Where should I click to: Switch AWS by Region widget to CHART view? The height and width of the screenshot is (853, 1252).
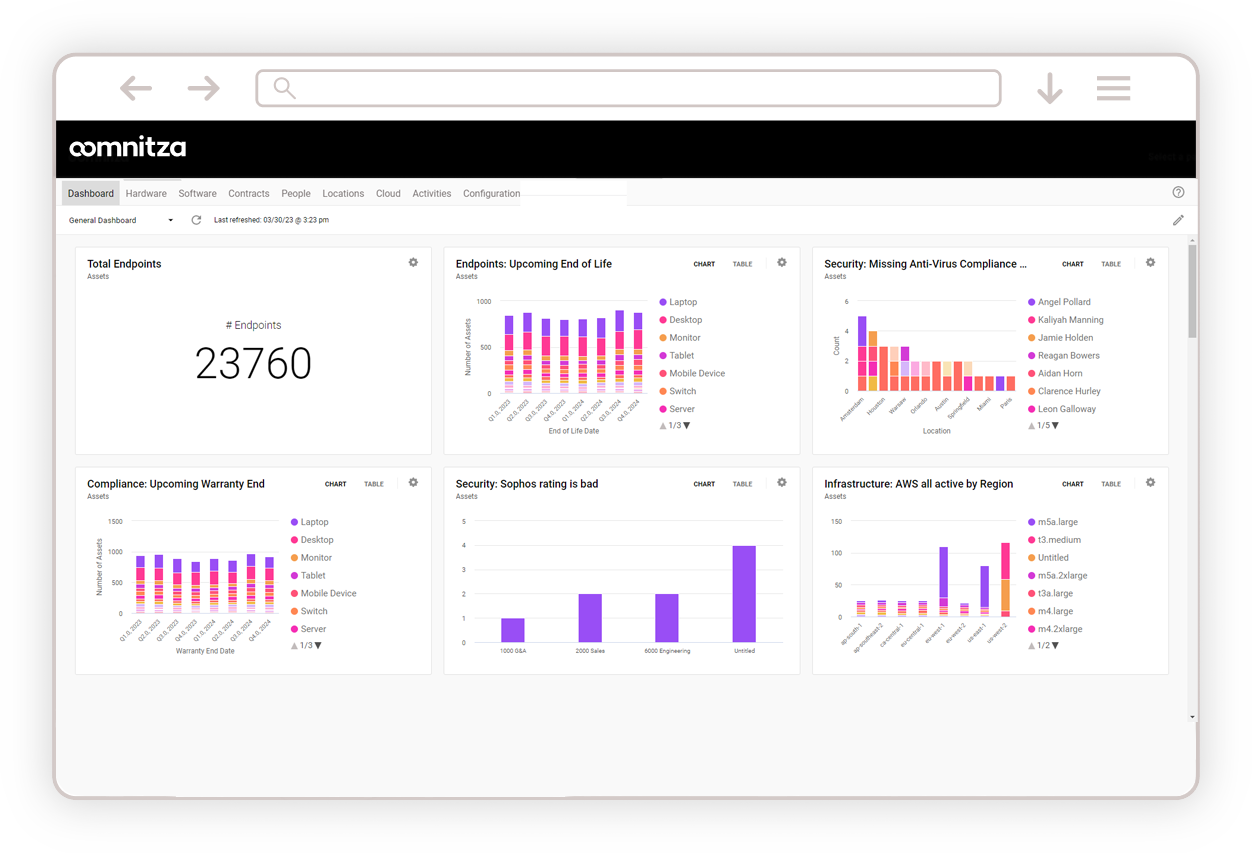(x=1073, y=484)
